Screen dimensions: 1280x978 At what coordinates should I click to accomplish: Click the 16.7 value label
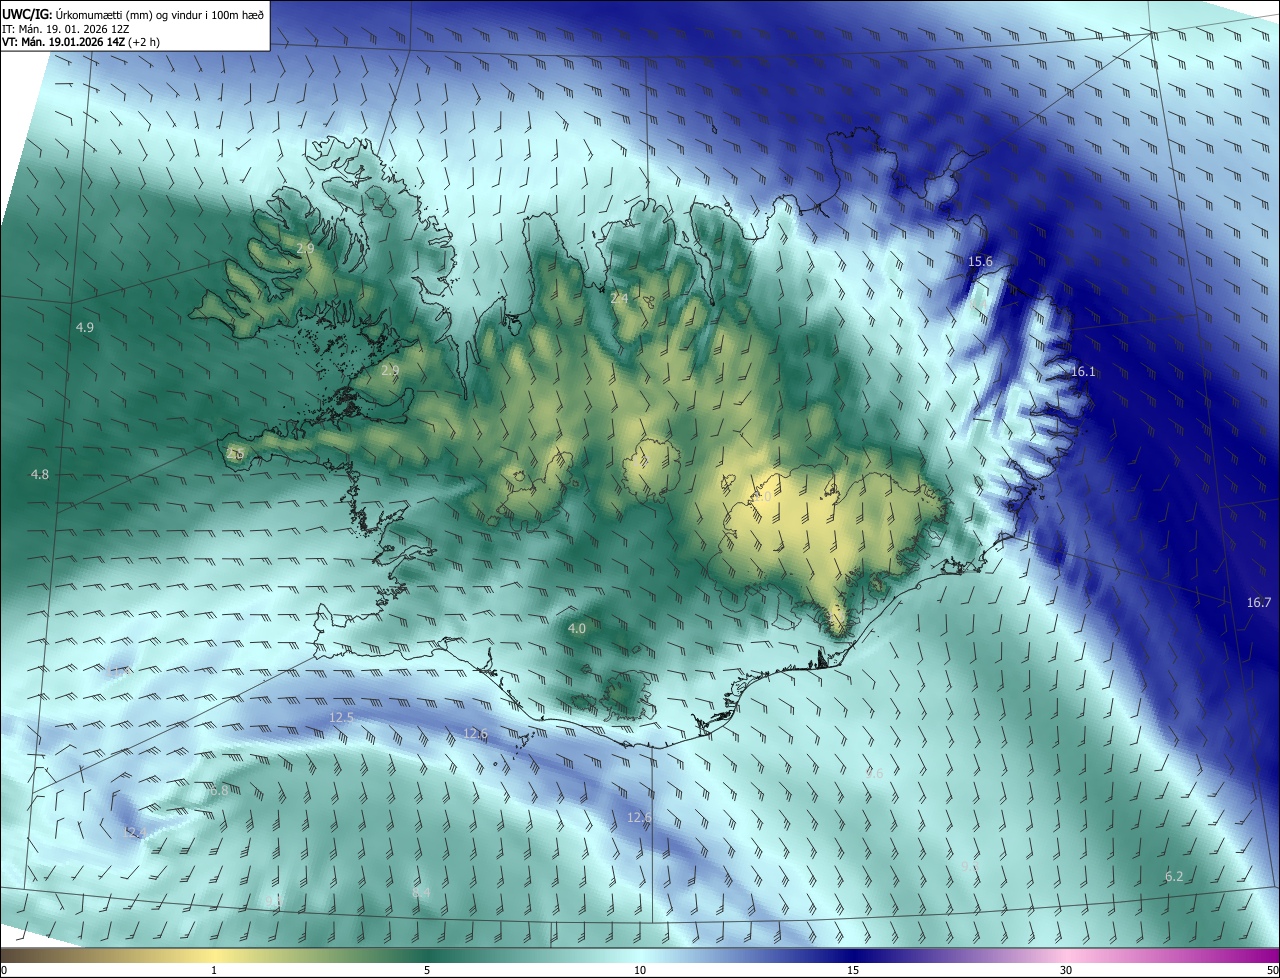[x=1259, y=603]
